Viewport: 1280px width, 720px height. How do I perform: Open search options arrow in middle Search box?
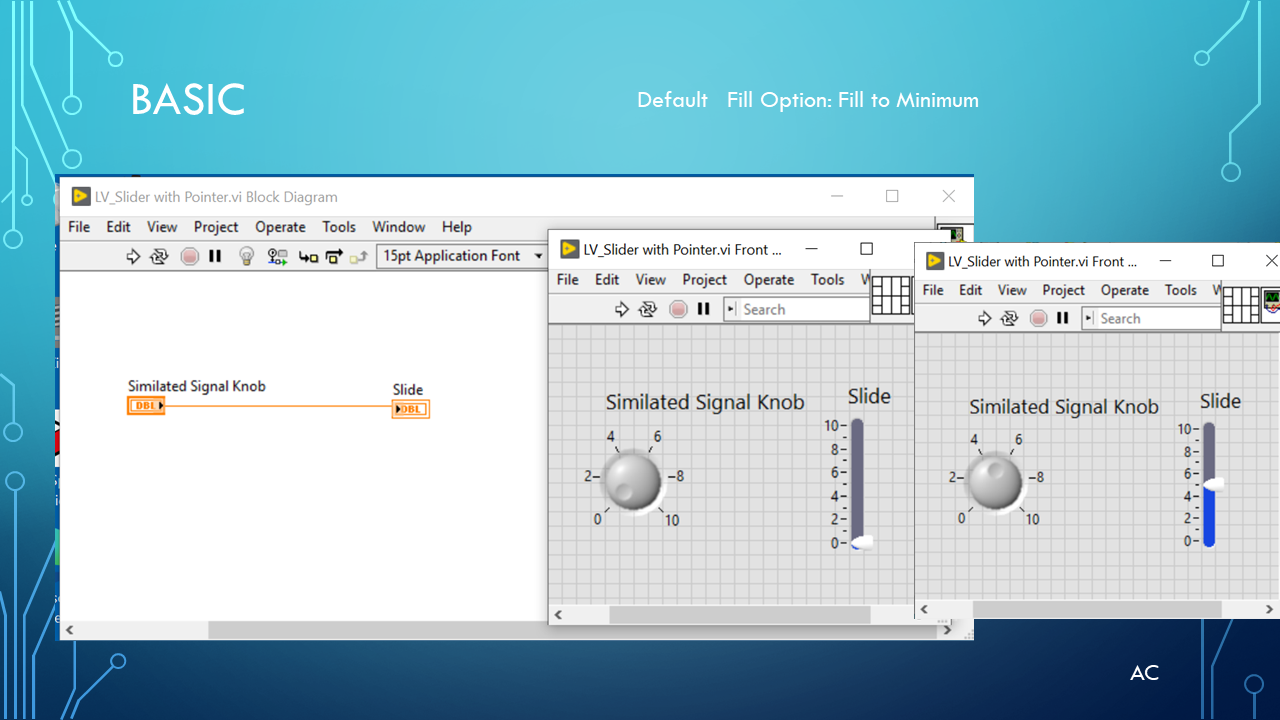tap(731, 309)
